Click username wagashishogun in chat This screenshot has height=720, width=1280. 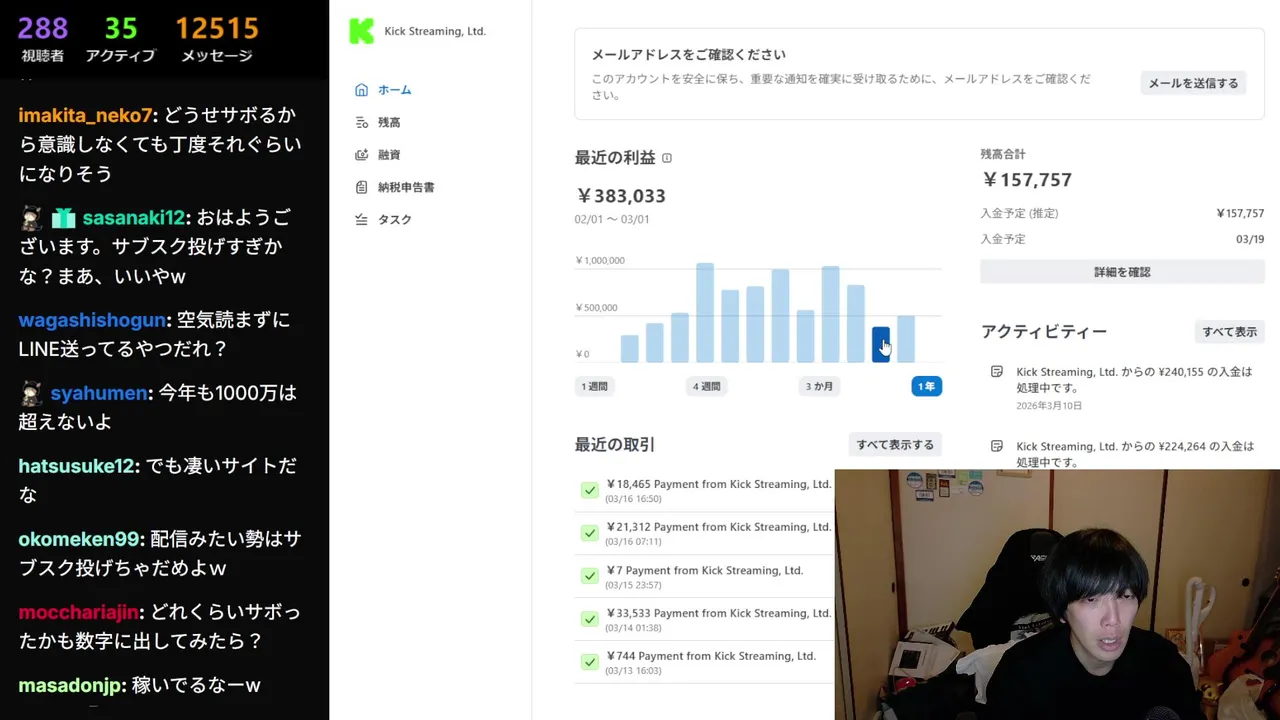pos(92,320)
